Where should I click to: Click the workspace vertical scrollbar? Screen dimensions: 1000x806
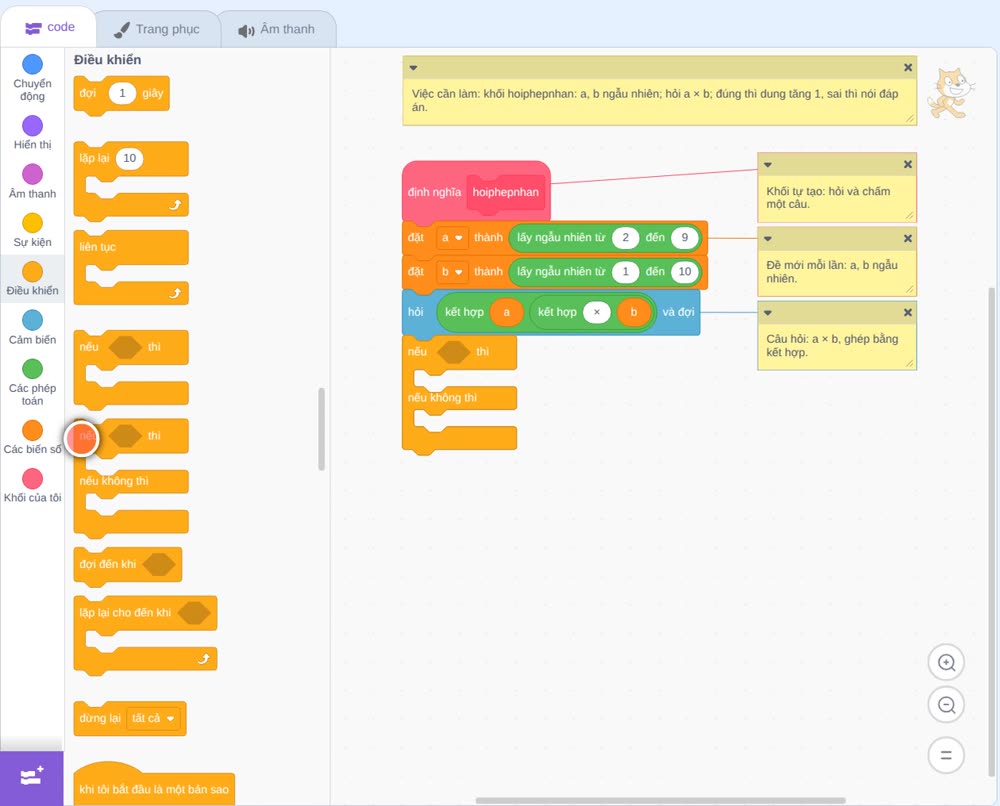pyautogui.click(x=992, y=533)
